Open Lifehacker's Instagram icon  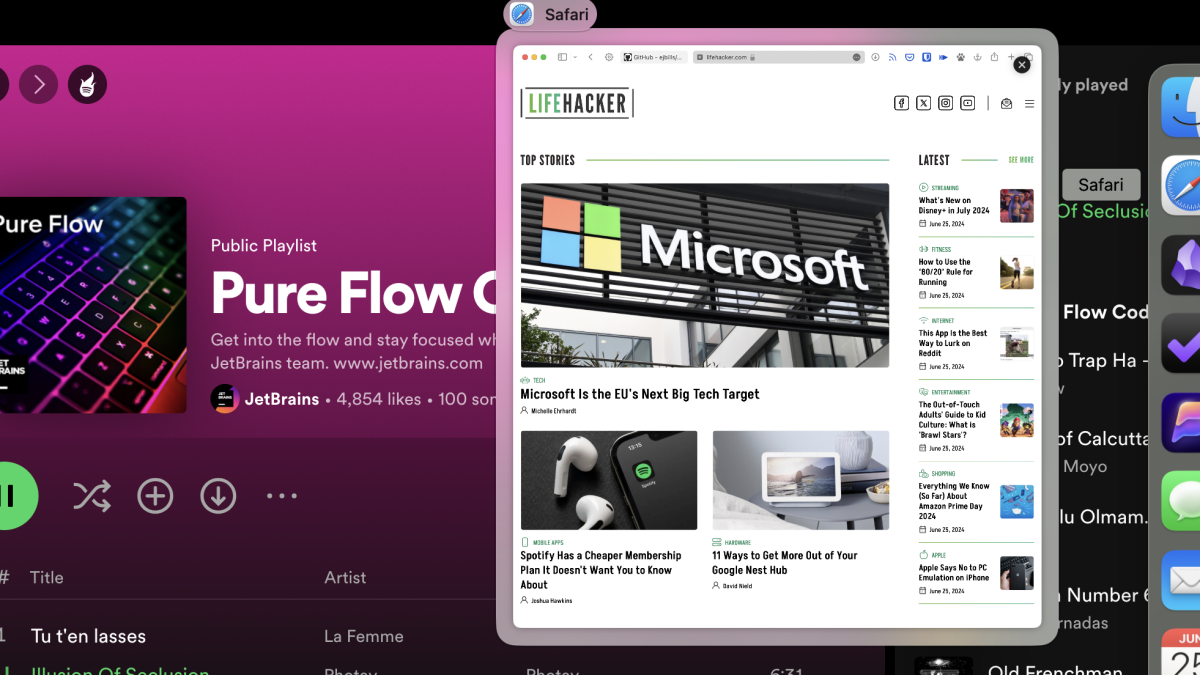click(x=945, y=103)
